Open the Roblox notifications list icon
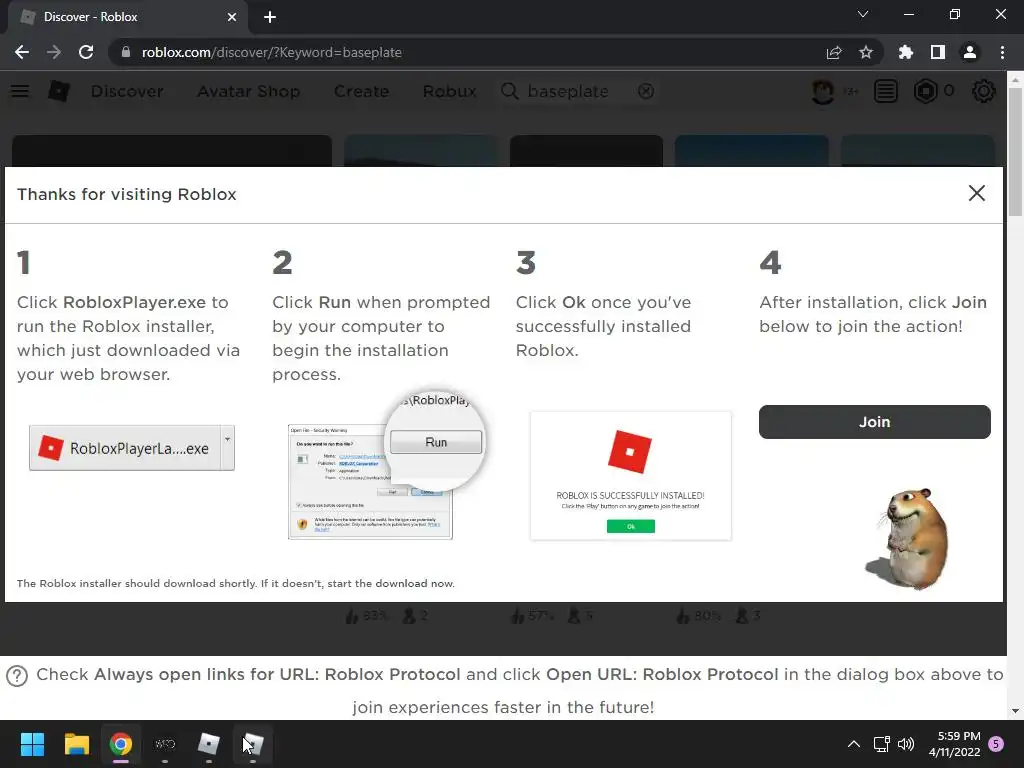Viewport: 1024px width, 768px height. 886,91
